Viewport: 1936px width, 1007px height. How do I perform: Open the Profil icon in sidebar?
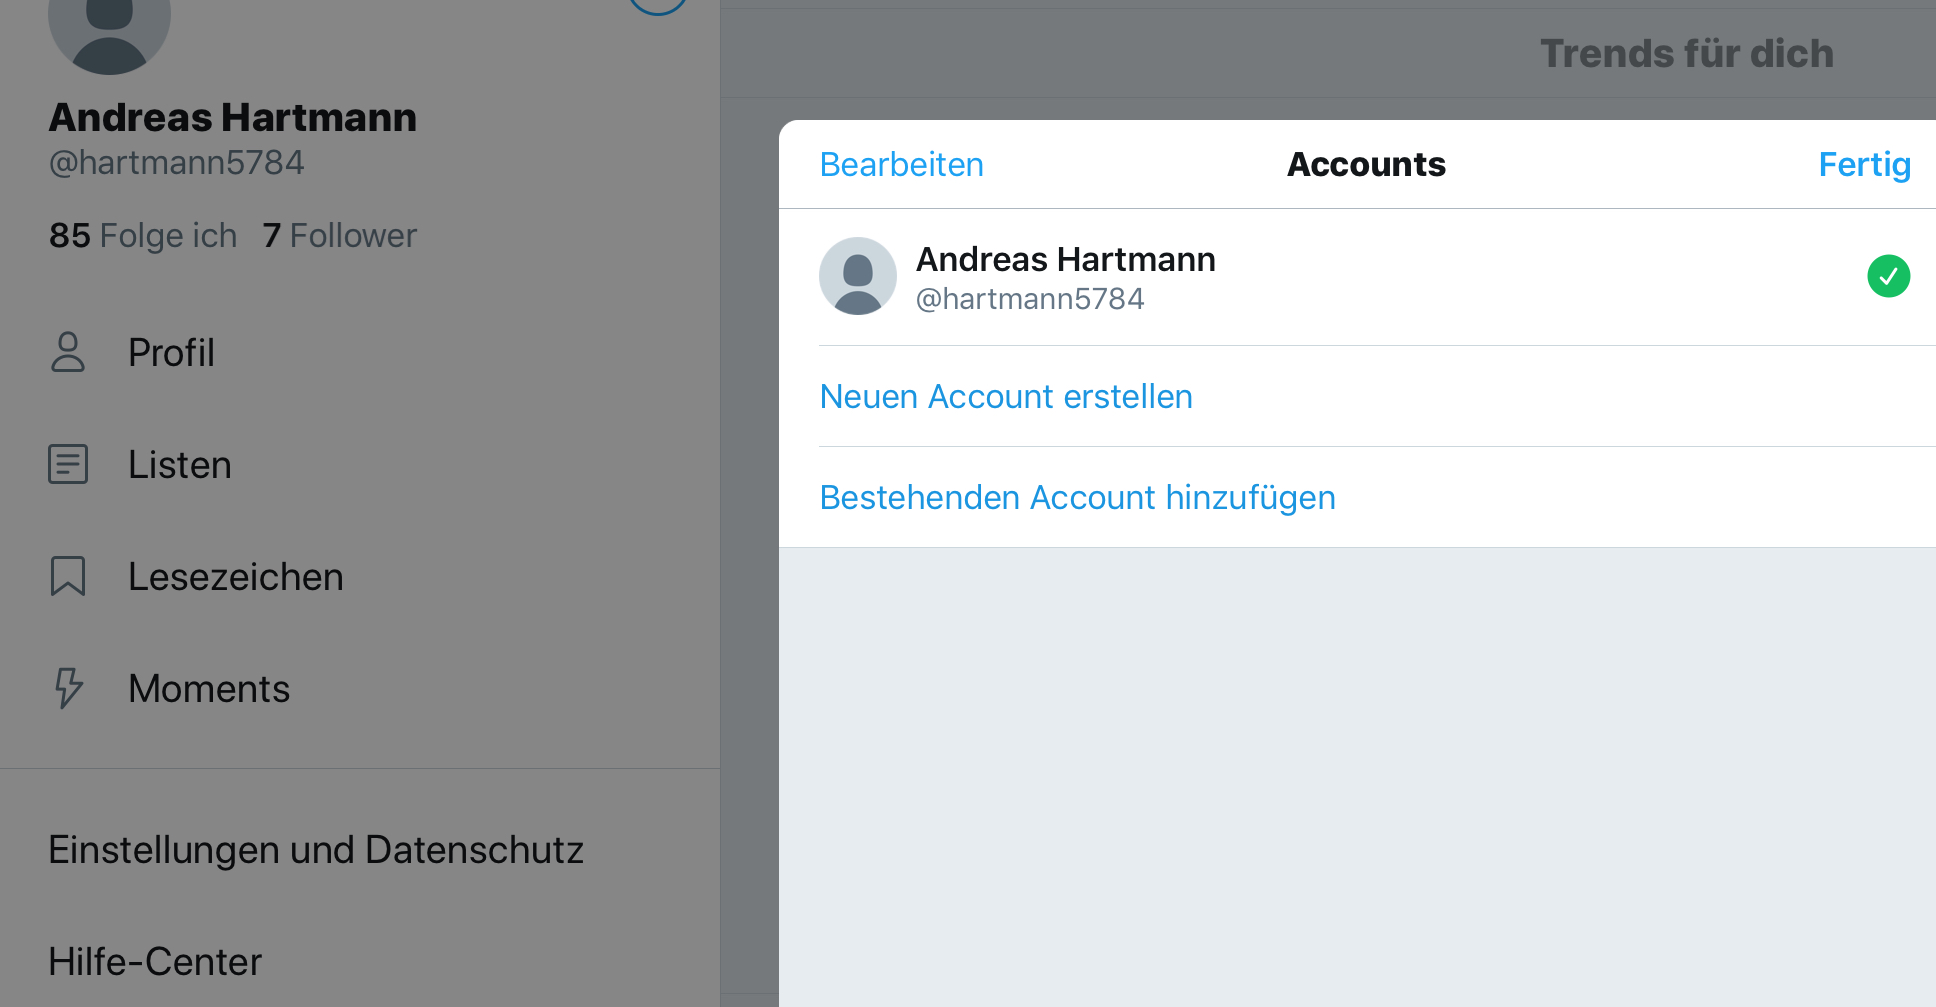(x=67, y=353)
